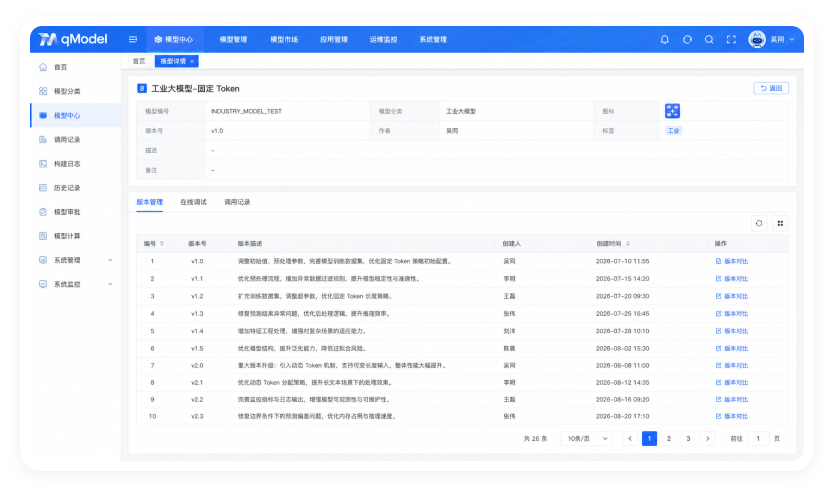The width and height of the screenshot is (834, 495).
Task: Close the 模型详情 tab with its X
Action: click(192, 61)
